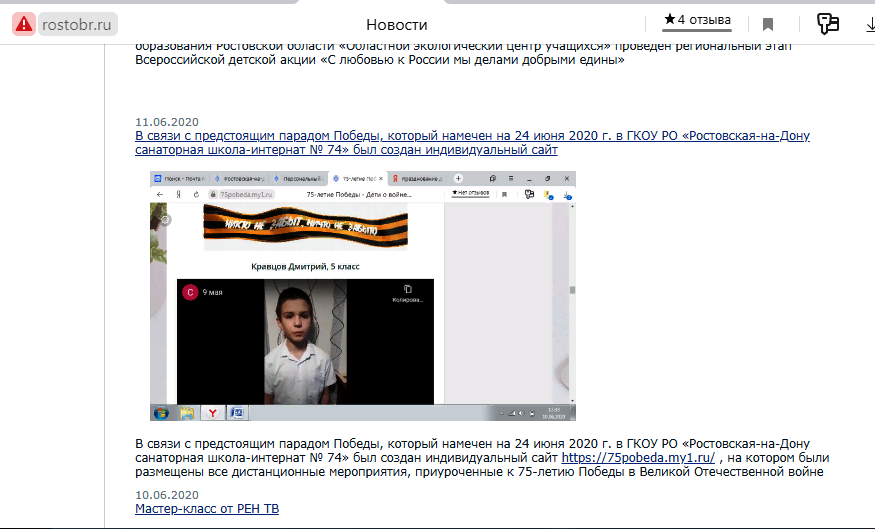Click the folder taskbar icon in embedded screenshot
This screenshot has width=875, height=529.
[x=186, y=411]
